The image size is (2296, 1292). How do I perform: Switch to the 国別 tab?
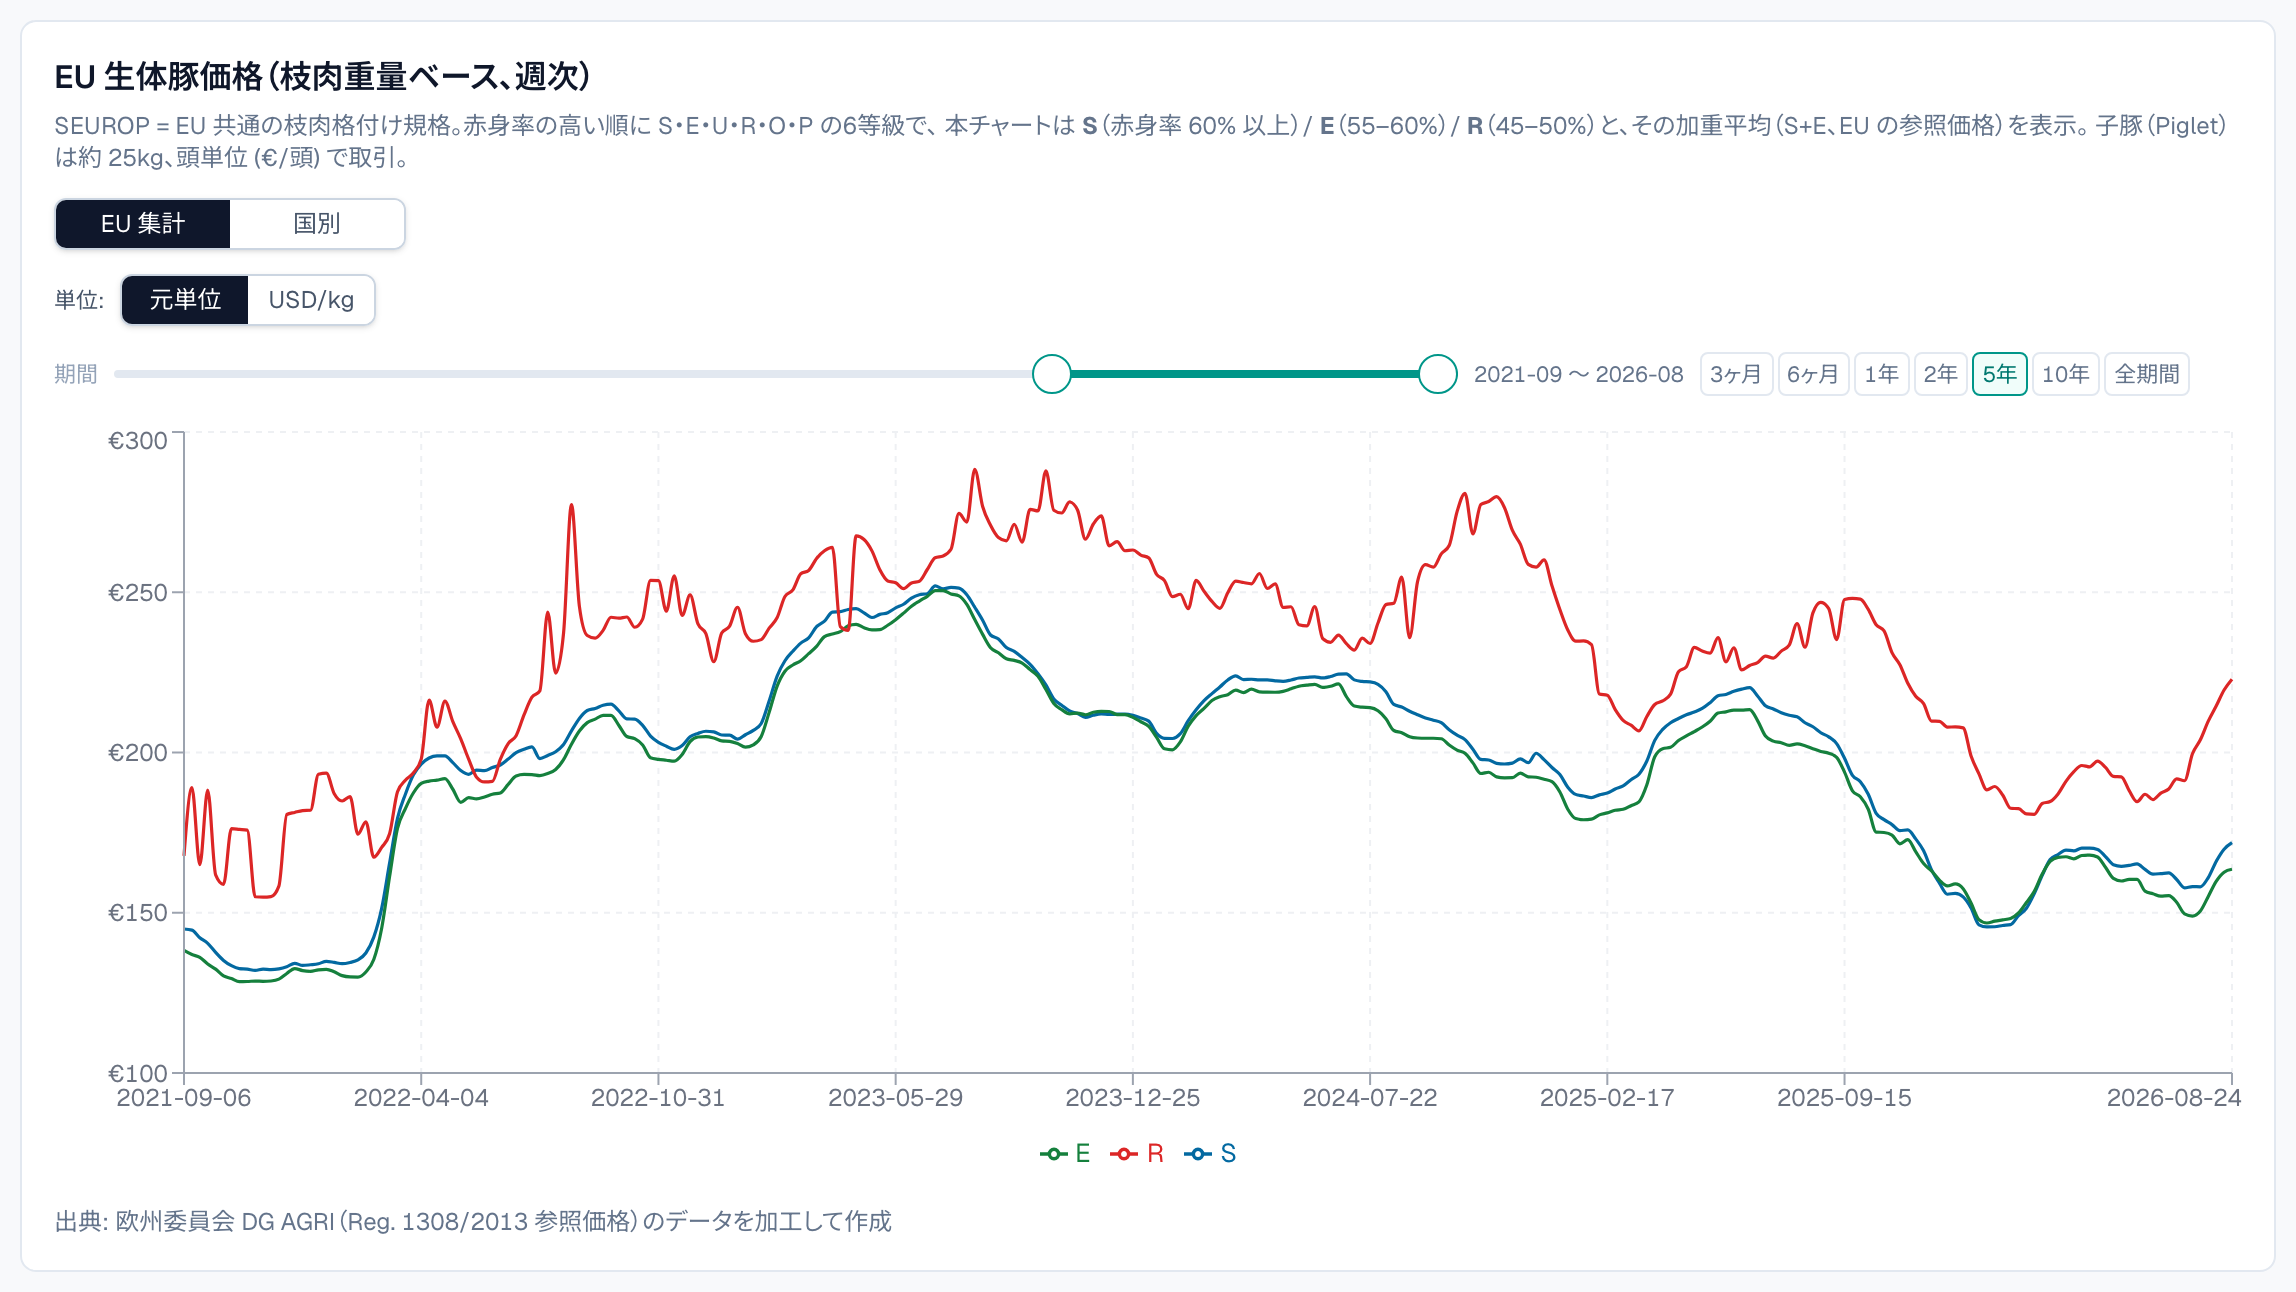coord(317,223)
